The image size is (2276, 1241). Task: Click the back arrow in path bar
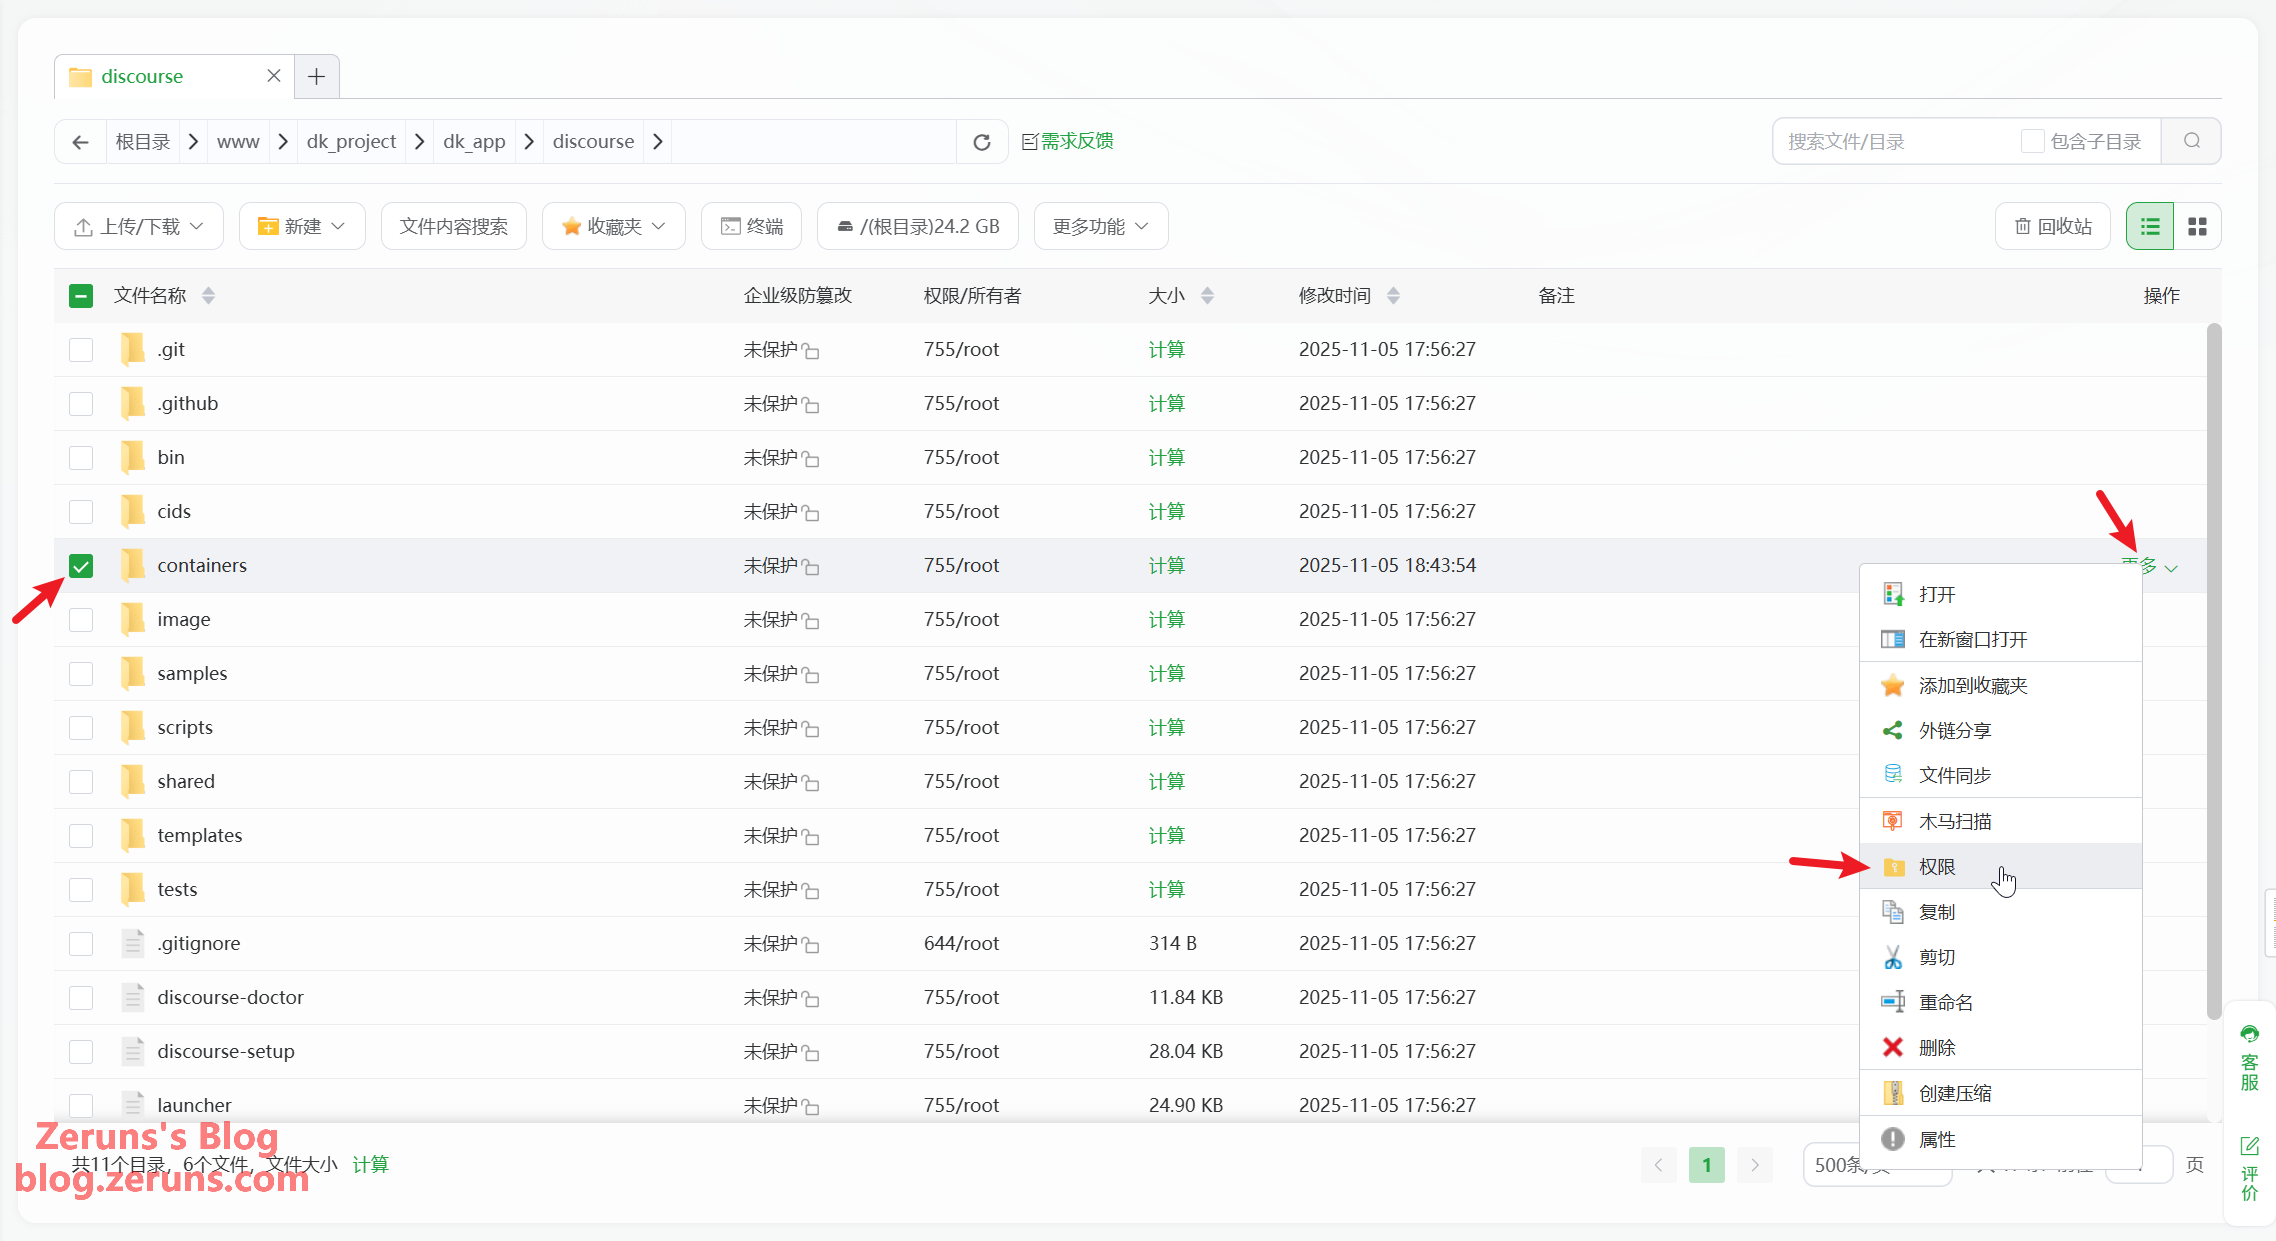coord(81,142)
